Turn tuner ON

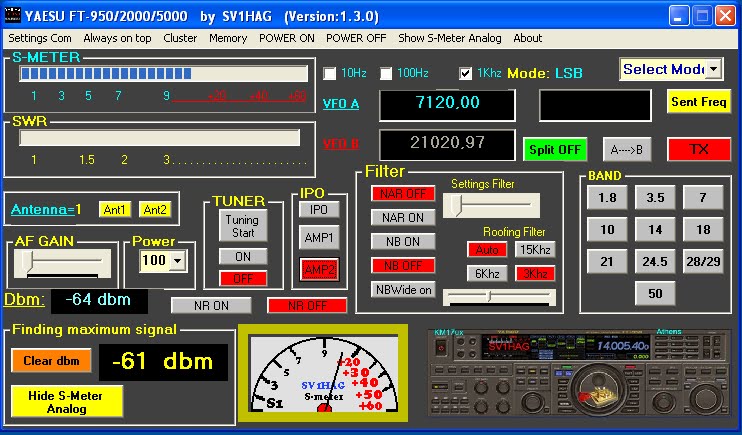click(243, 257)
